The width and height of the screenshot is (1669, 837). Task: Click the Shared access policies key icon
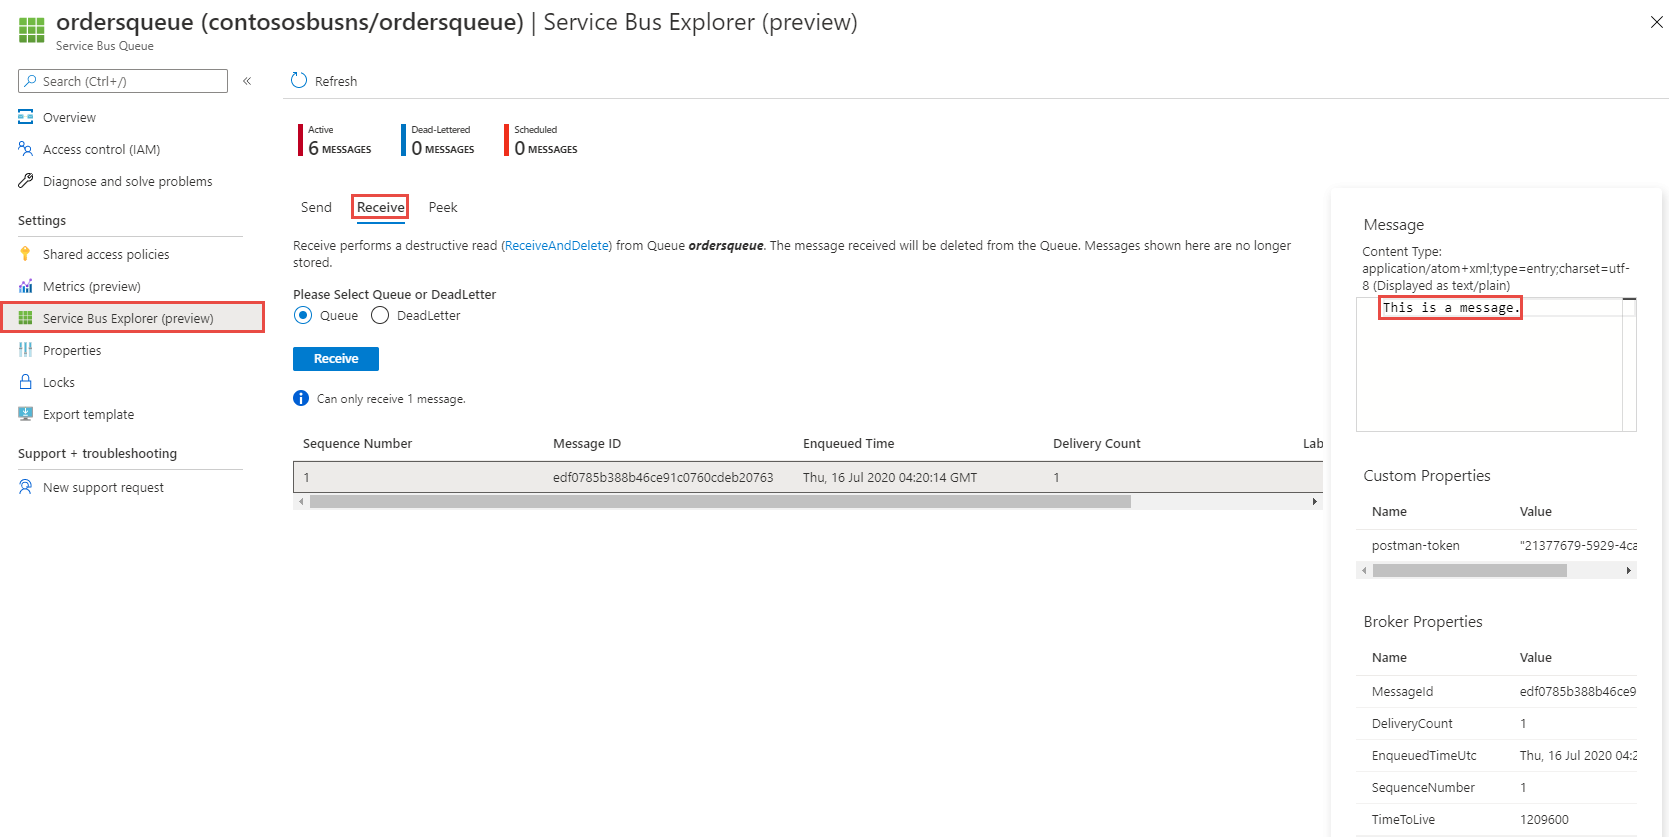pos(26,254)
